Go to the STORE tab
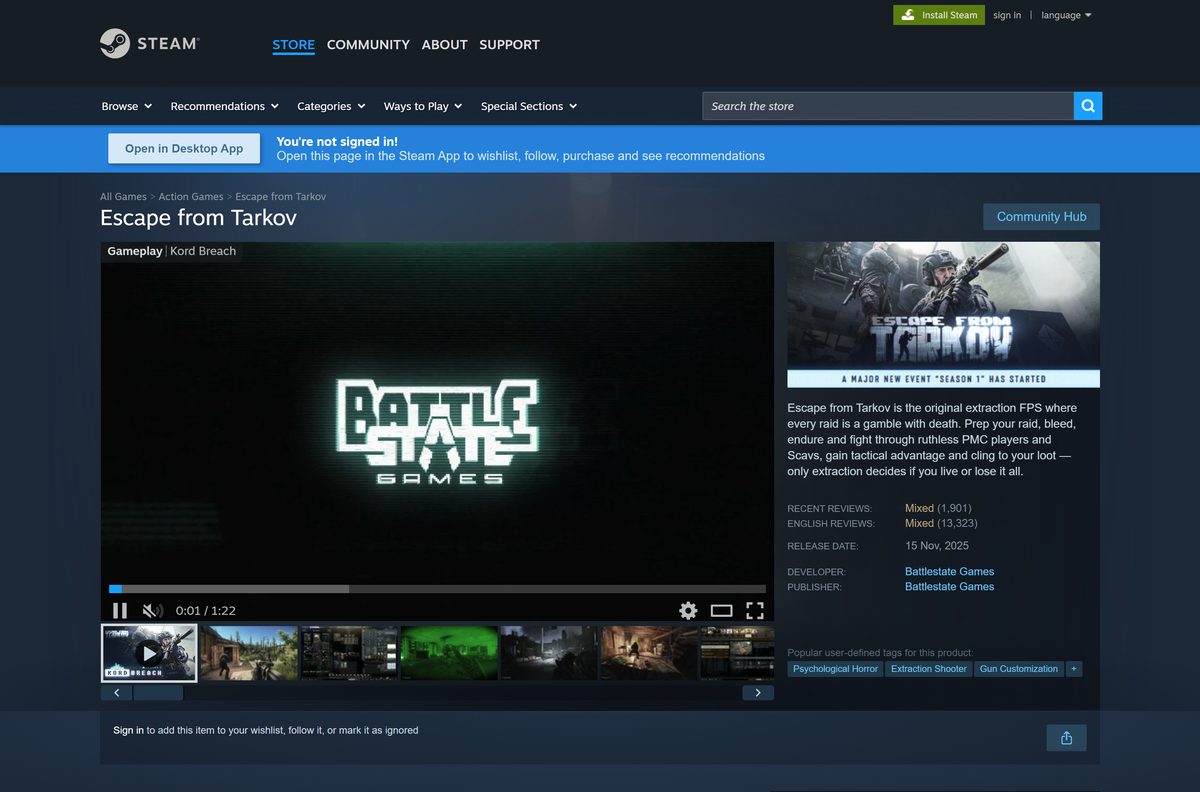Viewport: 1200px width, 792px height. click(293, 45)
